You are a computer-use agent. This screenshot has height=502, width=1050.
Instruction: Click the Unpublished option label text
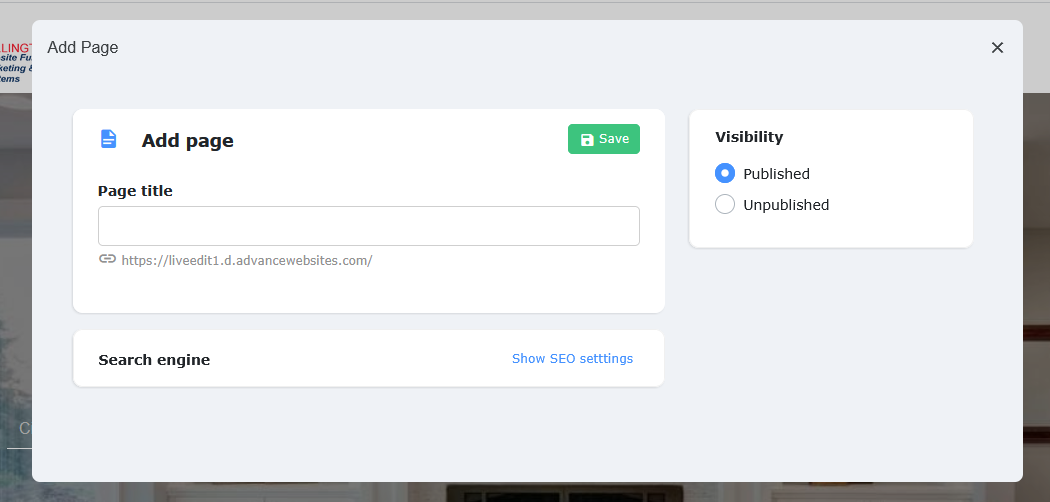click(786, 205)
